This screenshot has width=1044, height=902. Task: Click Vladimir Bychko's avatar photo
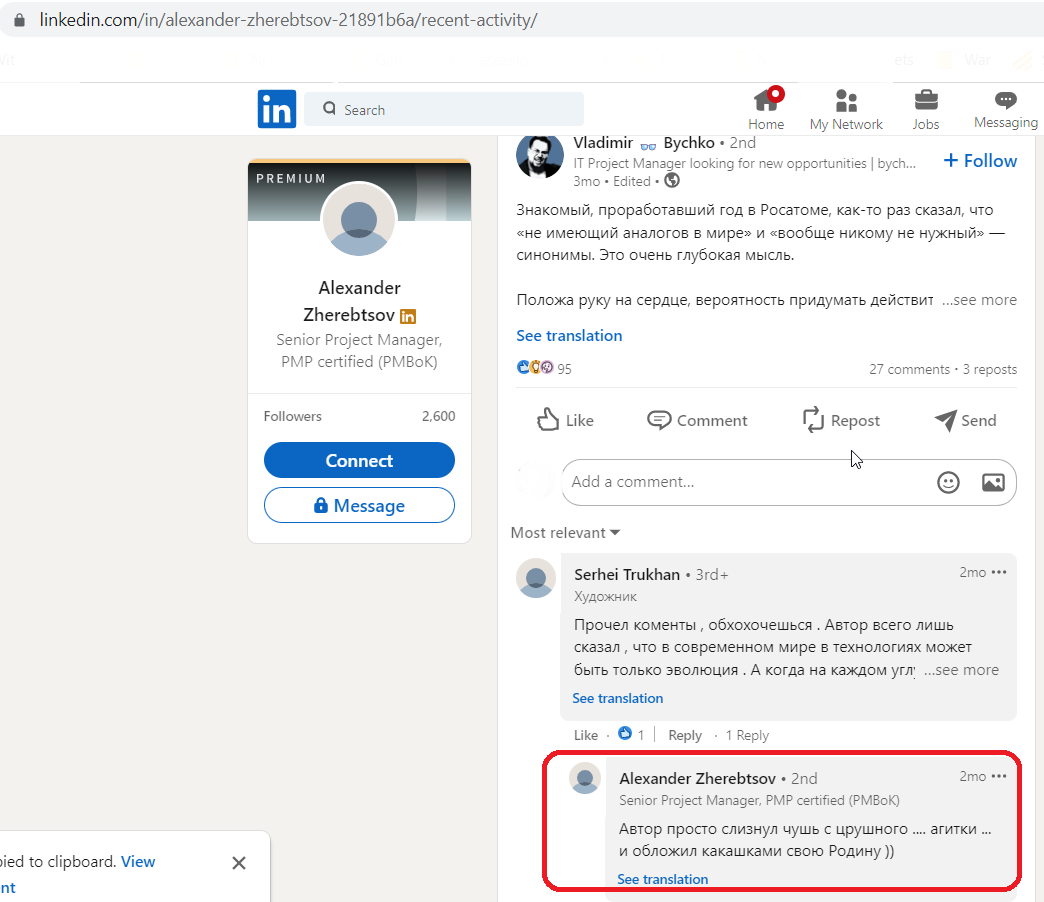[540, 157]
